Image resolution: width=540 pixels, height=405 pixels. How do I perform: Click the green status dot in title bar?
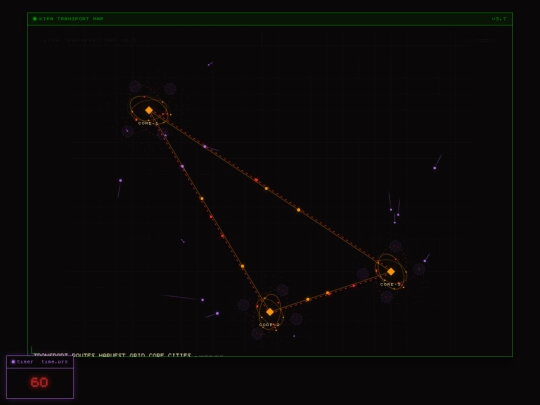pyautogui.click(x=35, y=19)
